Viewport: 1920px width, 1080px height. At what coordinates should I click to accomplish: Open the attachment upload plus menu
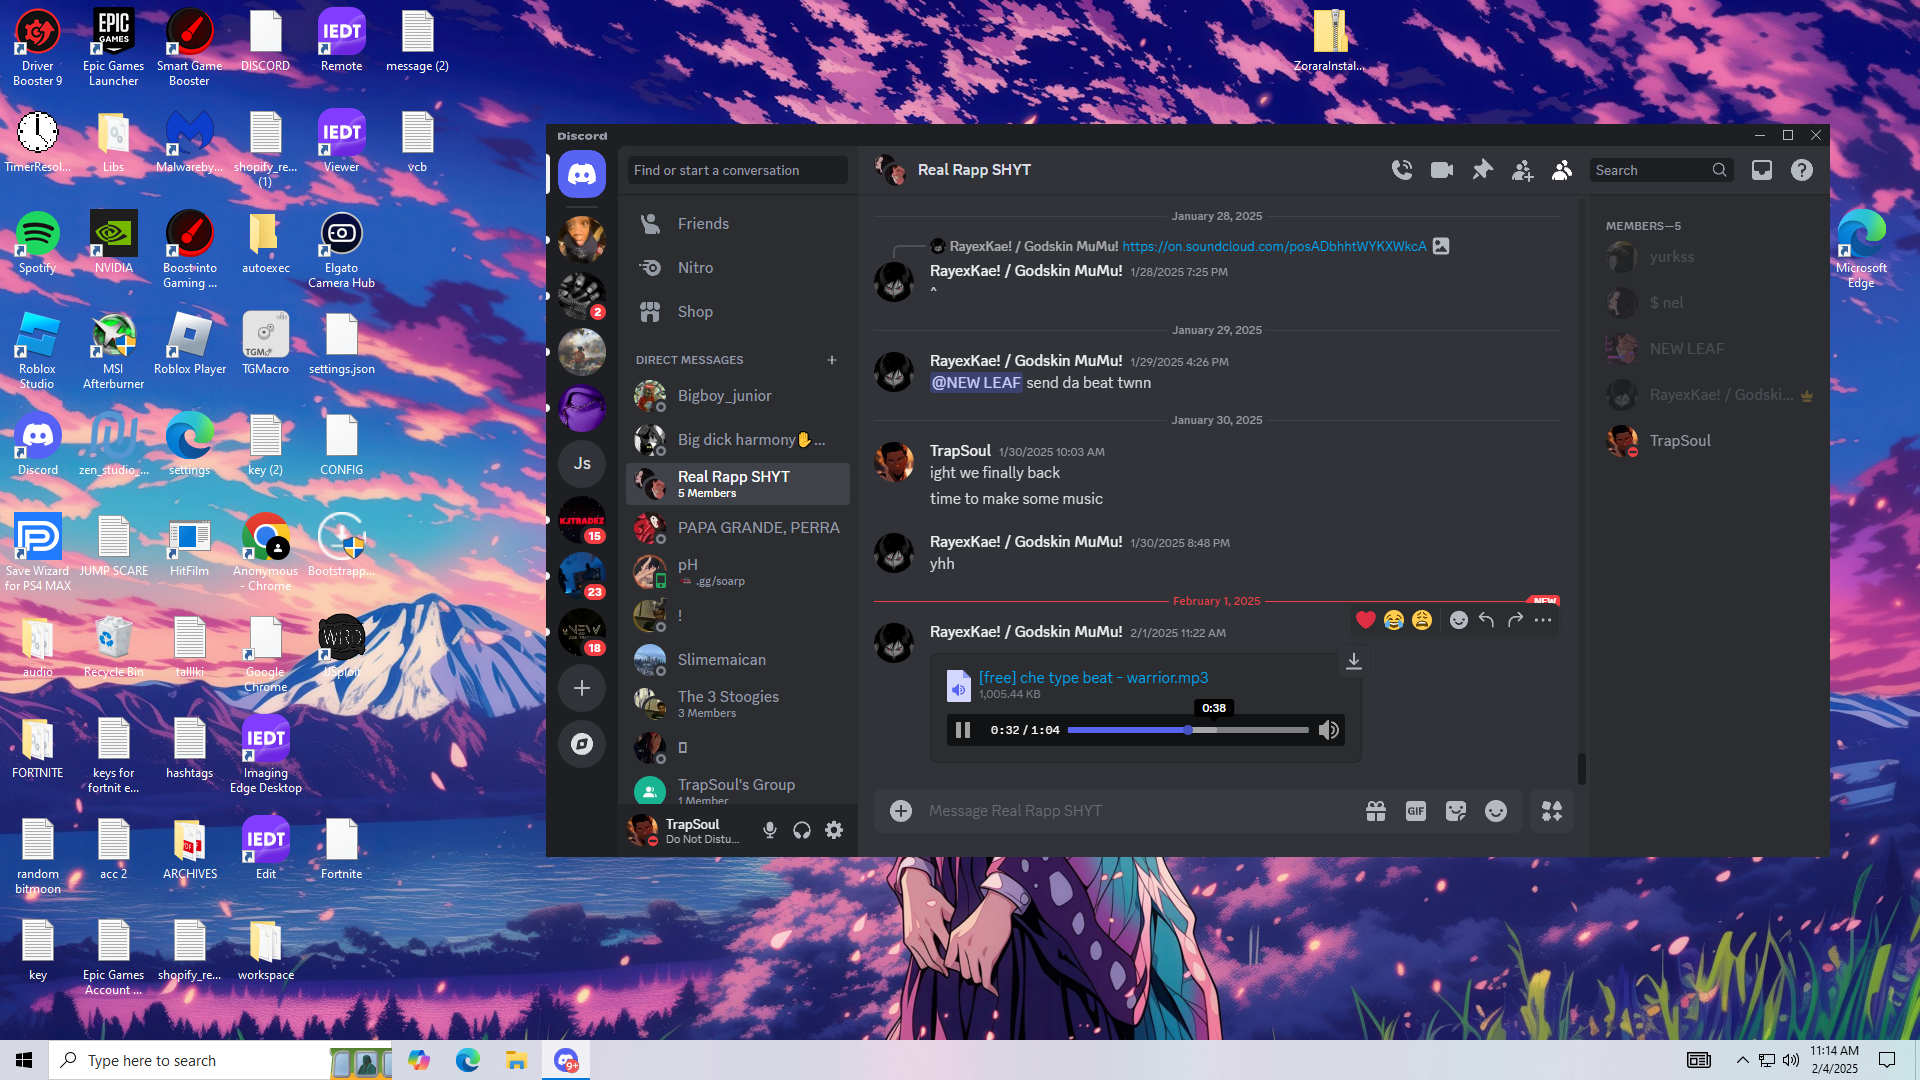pyautogui.click(x=901, y=811)
